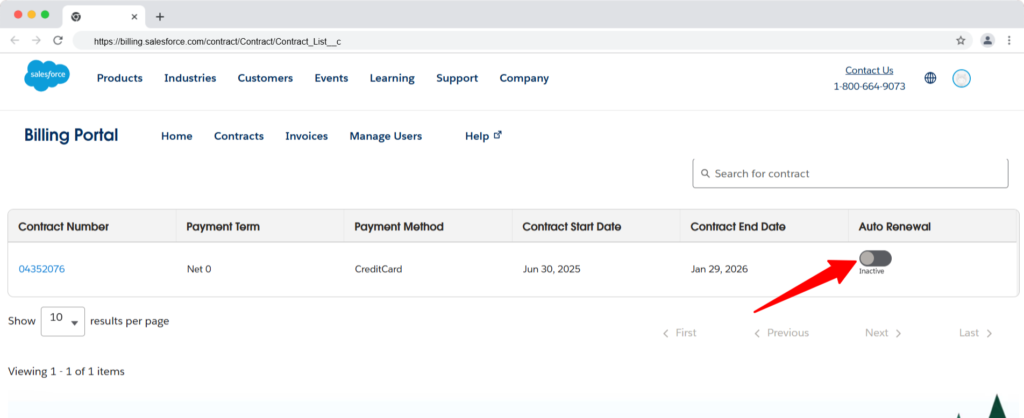Image resolution: width=1024 pixels, height=418 pixels.
Task: Open the Industries menu
Action: tap(190, 78)
